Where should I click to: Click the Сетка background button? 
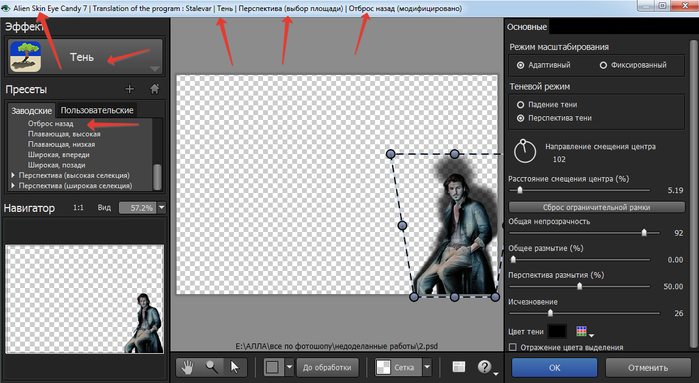pos(398,367)
